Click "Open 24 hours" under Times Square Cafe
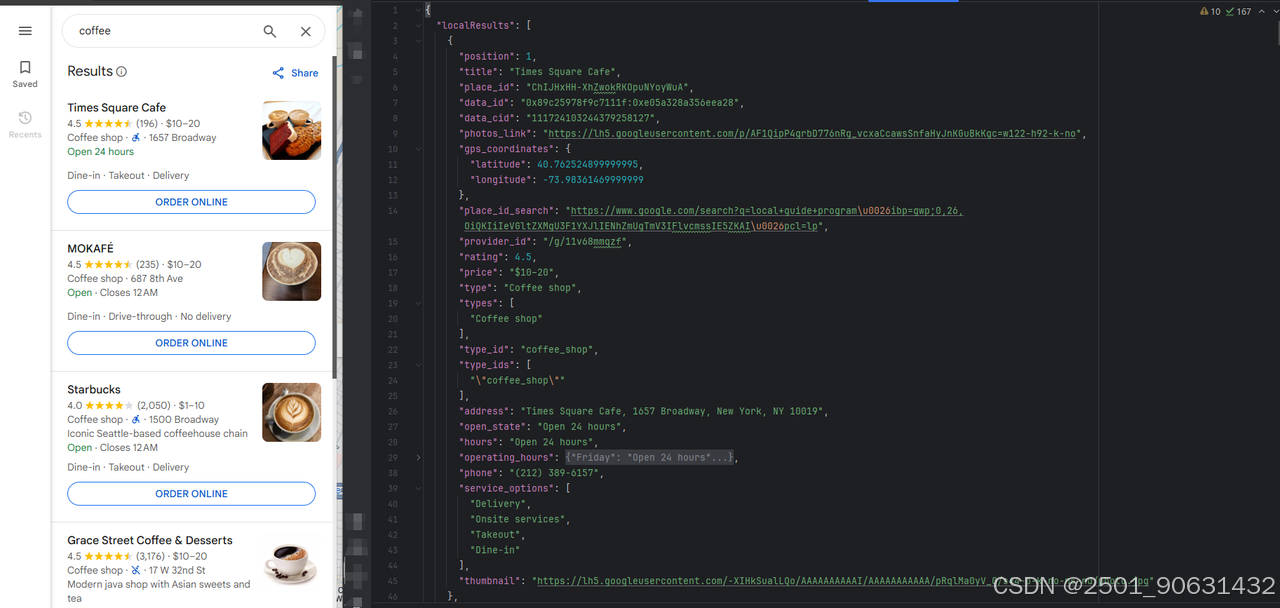1280x608 pixels. point(101,152)
